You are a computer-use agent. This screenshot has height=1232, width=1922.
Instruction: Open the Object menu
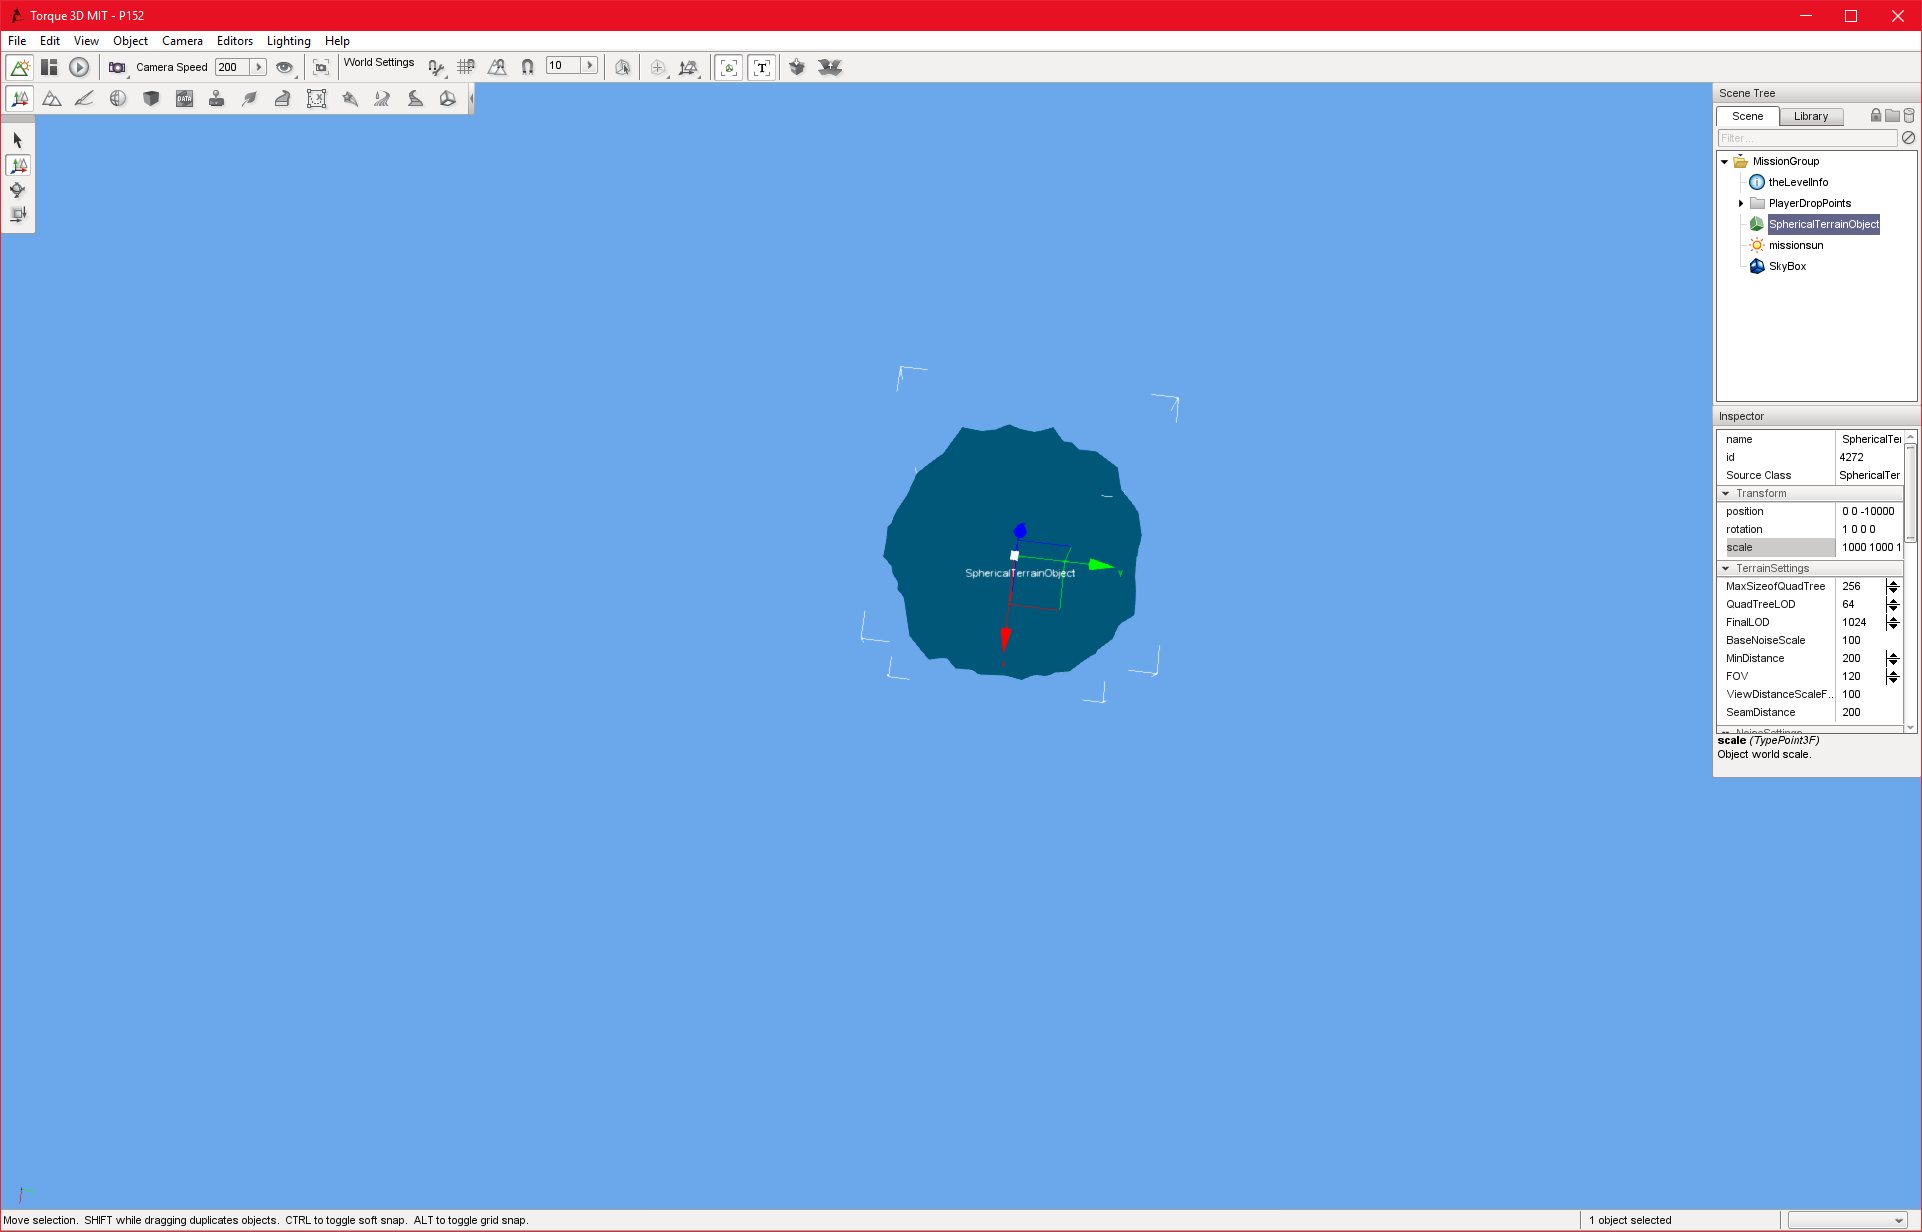130,41
